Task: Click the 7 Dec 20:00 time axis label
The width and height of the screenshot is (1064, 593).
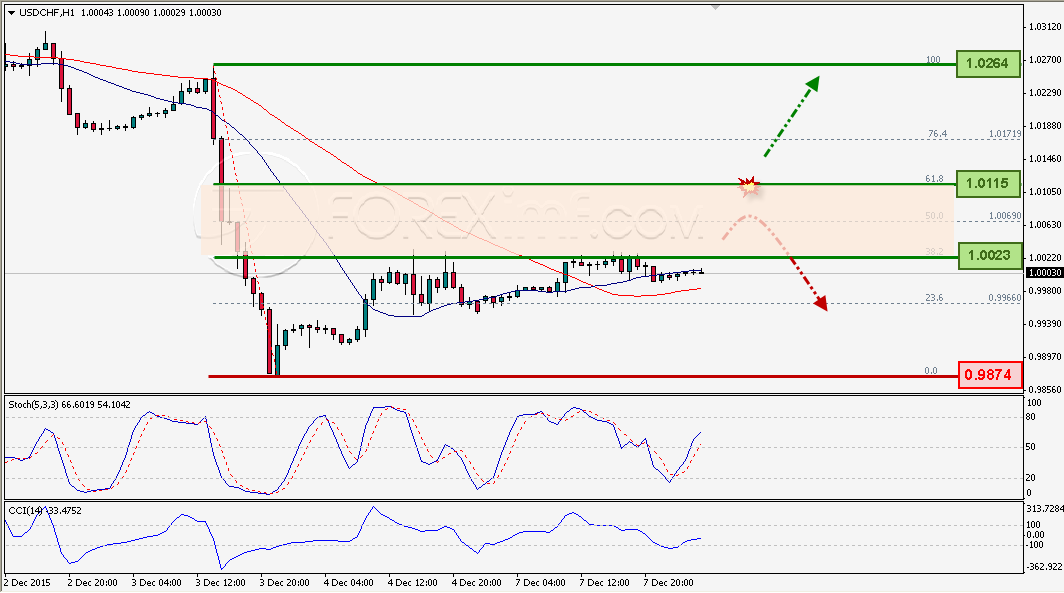Action: 668,583
